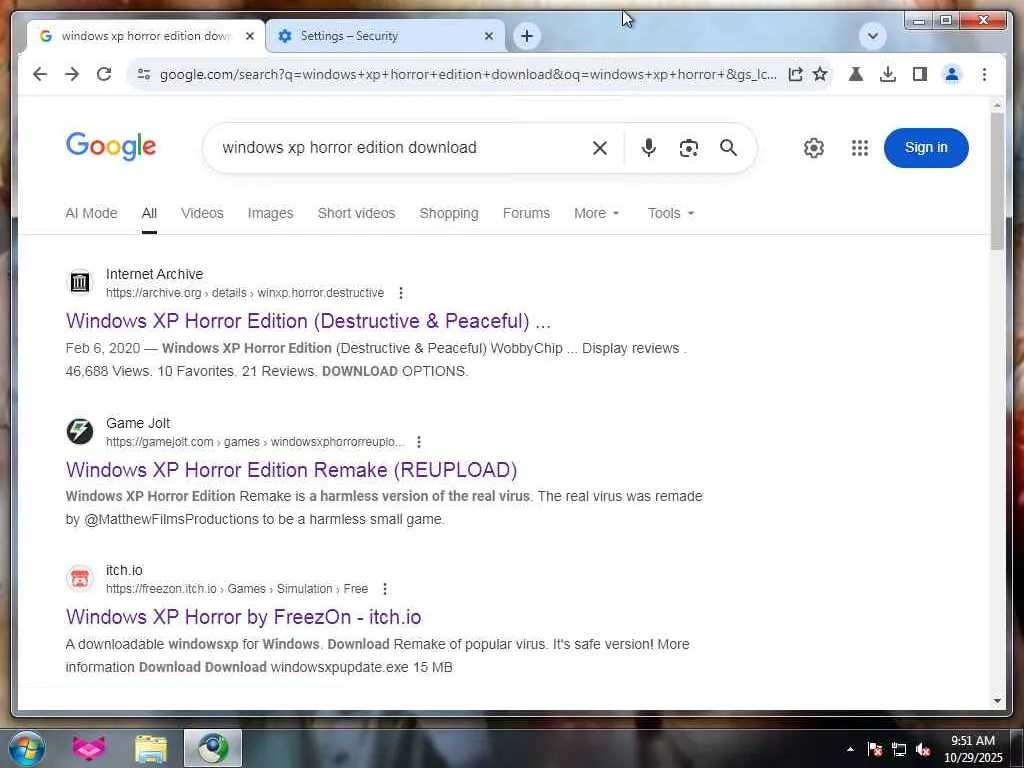This screenshot has width=1024, height=768.
Task: Click the Google logo
Action: [111, 146]
